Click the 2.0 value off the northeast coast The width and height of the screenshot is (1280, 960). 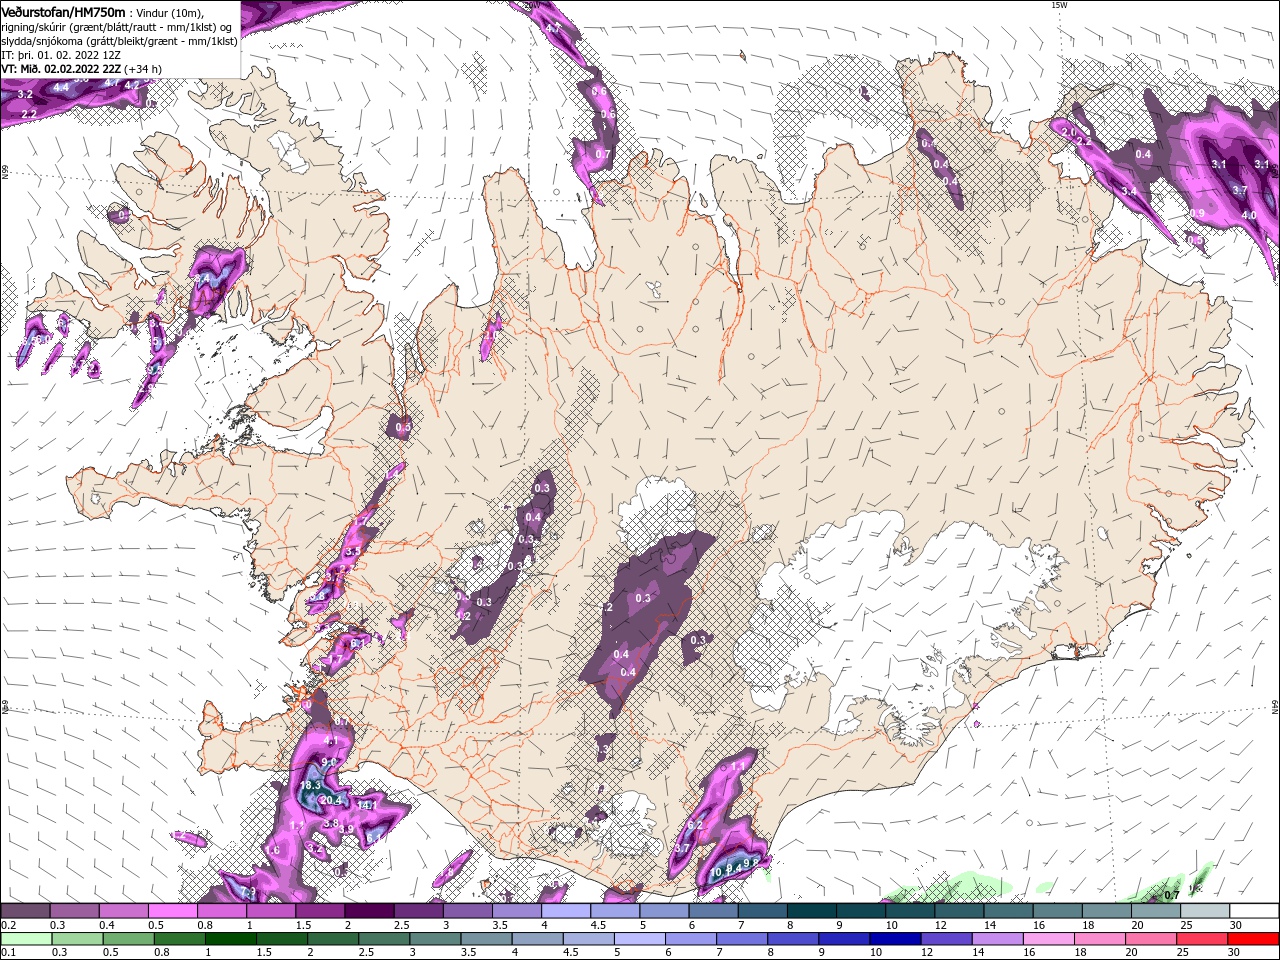[x=1068, y=132]
